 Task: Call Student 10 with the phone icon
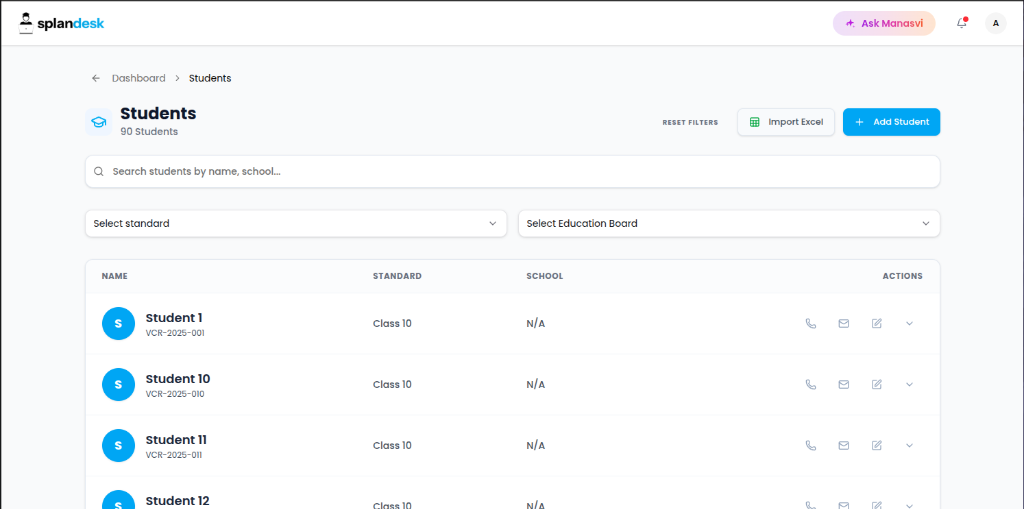(810, 384)
